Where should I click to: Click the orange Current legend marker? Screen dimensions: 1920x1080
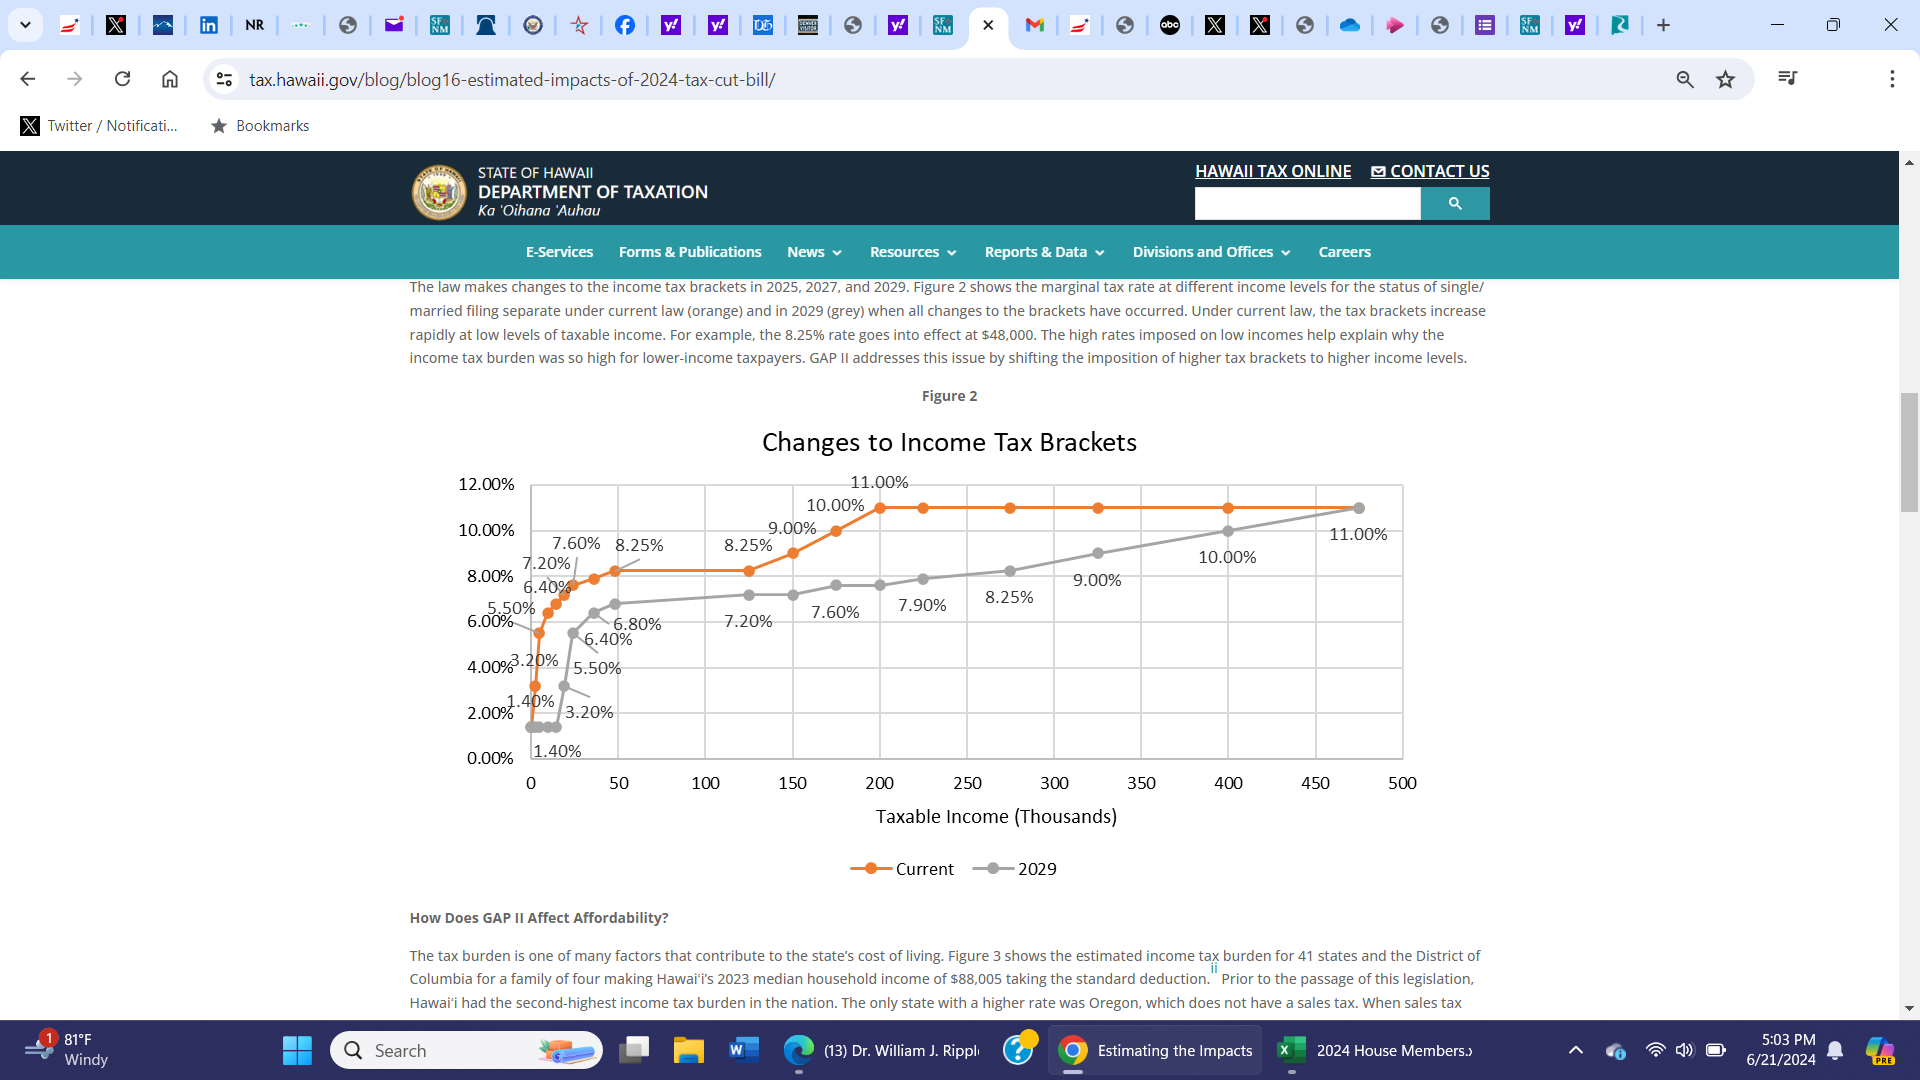pyautogui.click(x=871, y=869)
